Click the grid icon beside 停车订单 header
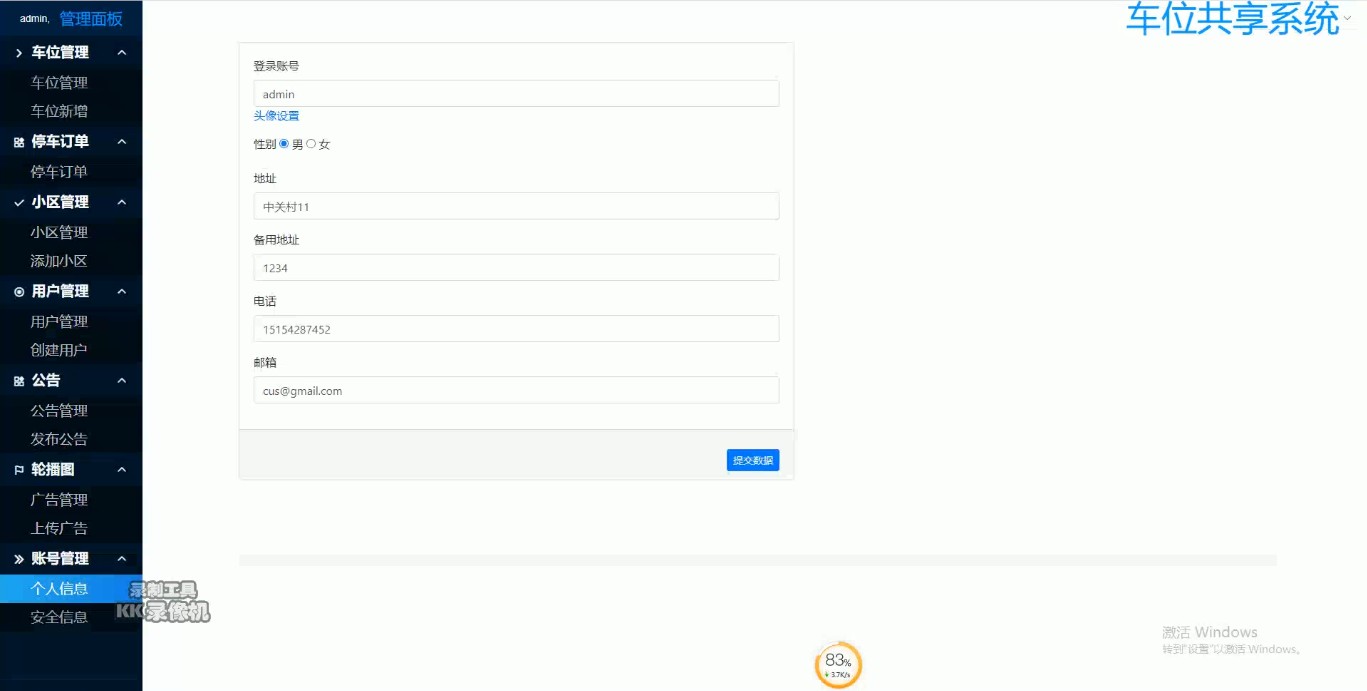1367x691 pixels. click(19, 142)
